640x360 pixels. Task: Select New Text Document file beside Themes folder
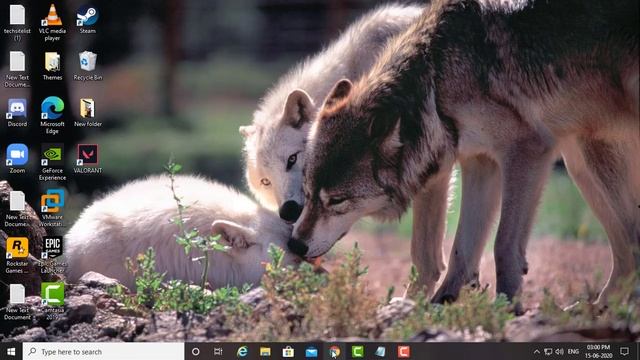coord(17,69)
